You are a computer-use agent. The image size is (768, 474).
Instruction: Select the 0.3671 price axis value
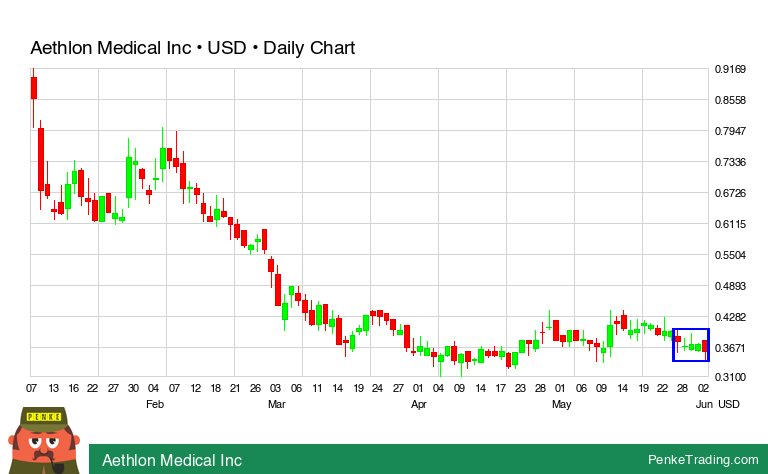click(730, 348)
